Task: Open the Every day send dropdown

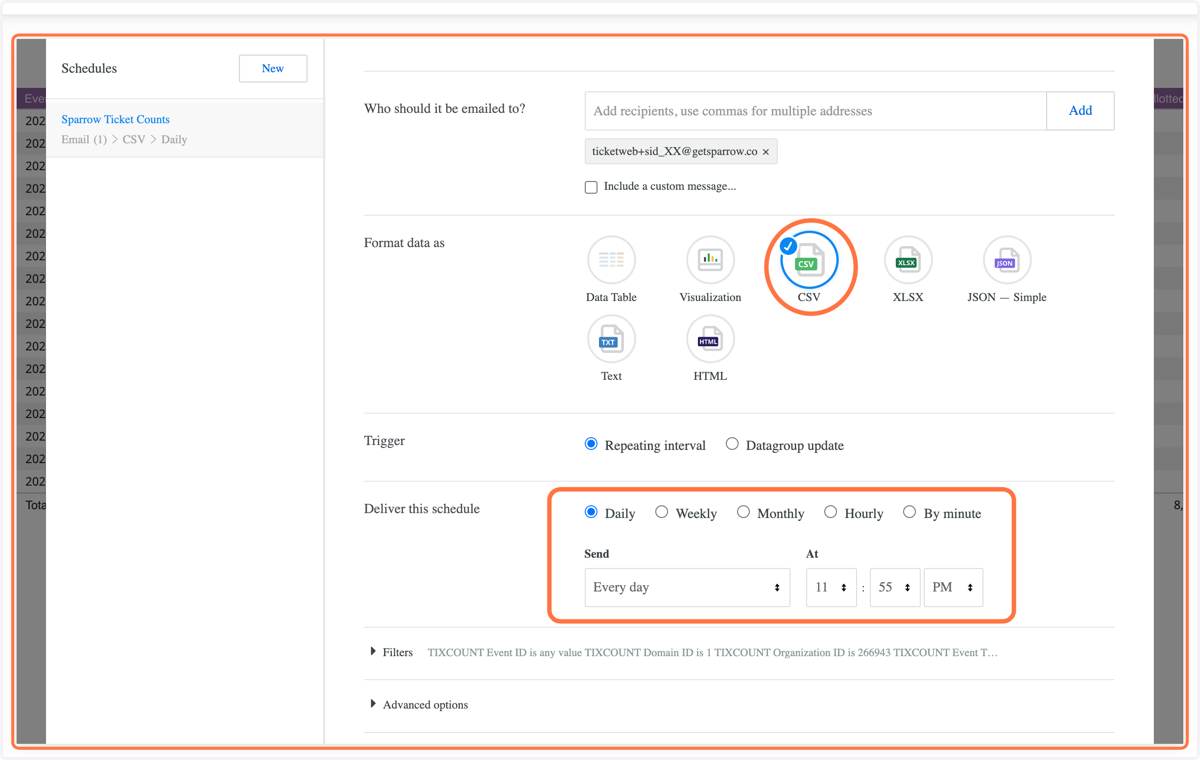Action: (x=687, y=587)
